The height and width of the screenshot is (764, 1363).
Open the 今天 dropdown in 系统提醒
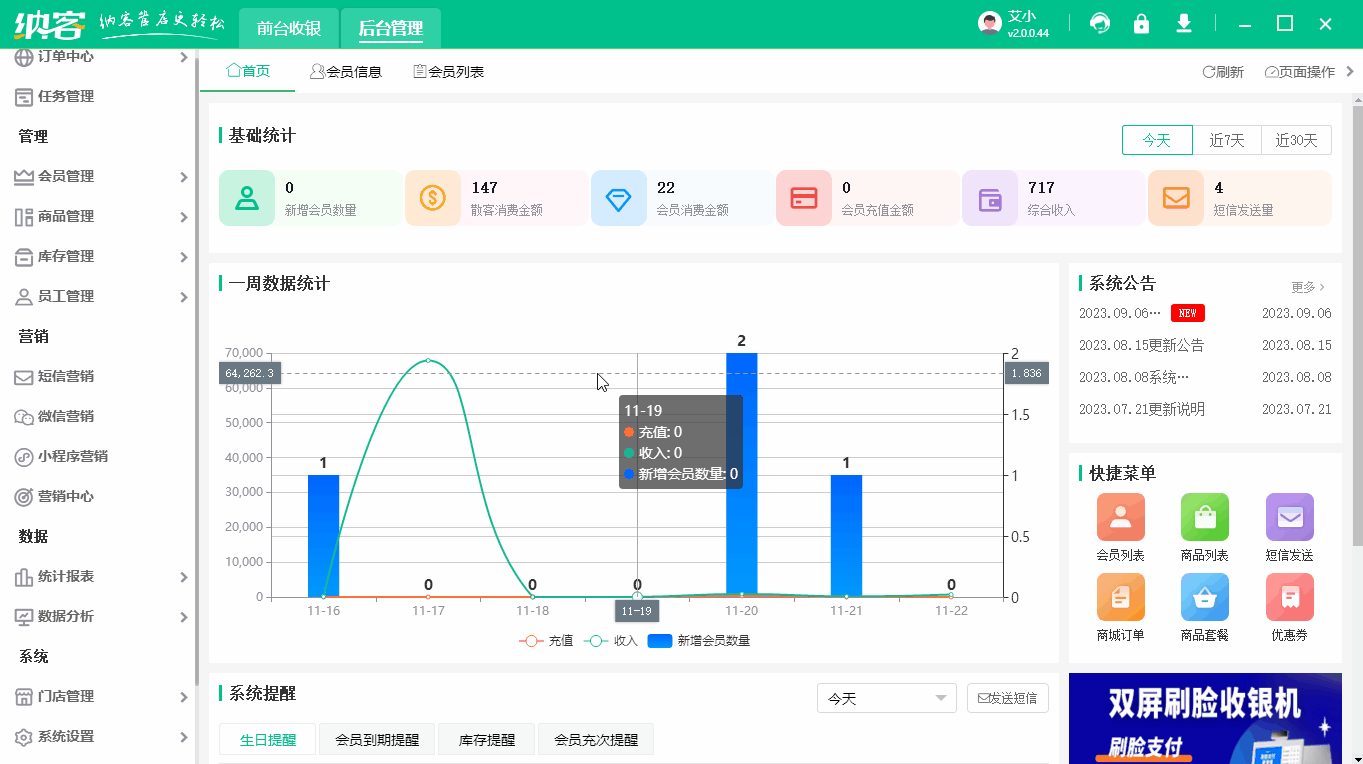886,698
